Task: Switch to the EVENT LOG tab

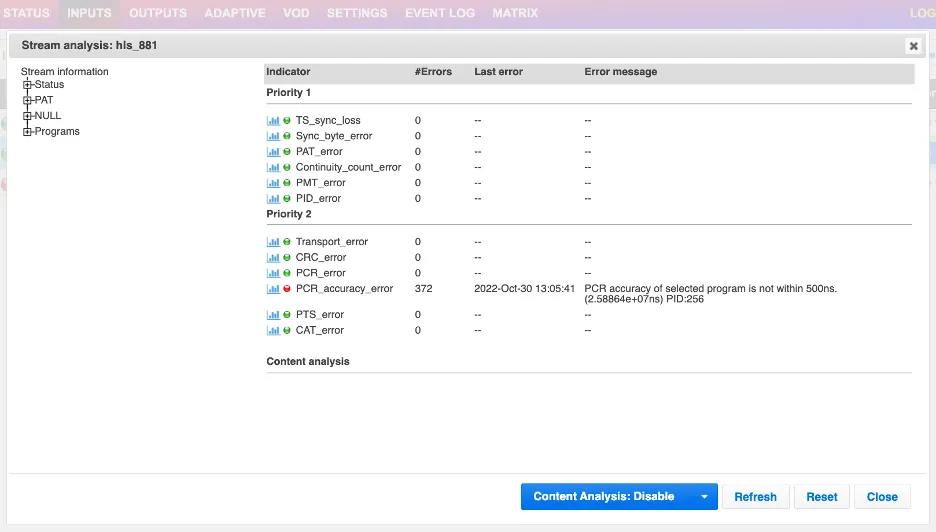Action: click(440, 13)
